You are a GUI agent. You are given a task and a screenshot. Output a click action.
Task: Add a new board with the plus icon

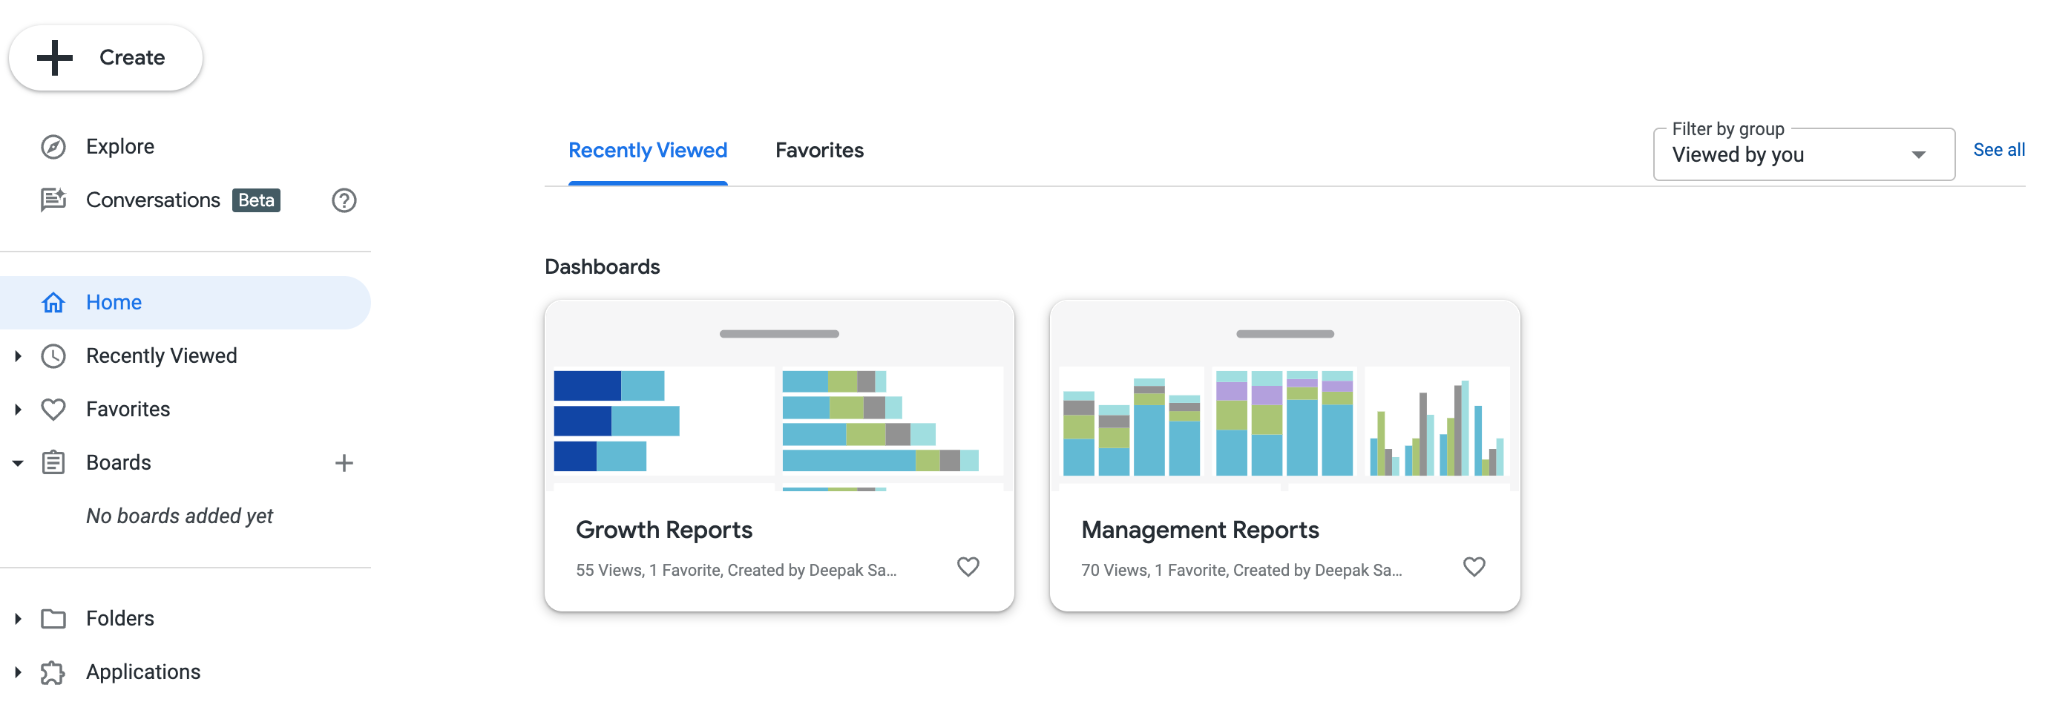[344, 462]
